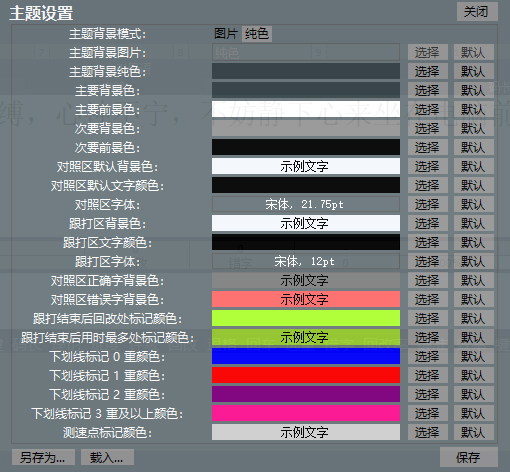Image resolution: width=510 pixels, height=472 pixels.
Task: Click 选择 for 次要背景色
Action: coord(428,128)
